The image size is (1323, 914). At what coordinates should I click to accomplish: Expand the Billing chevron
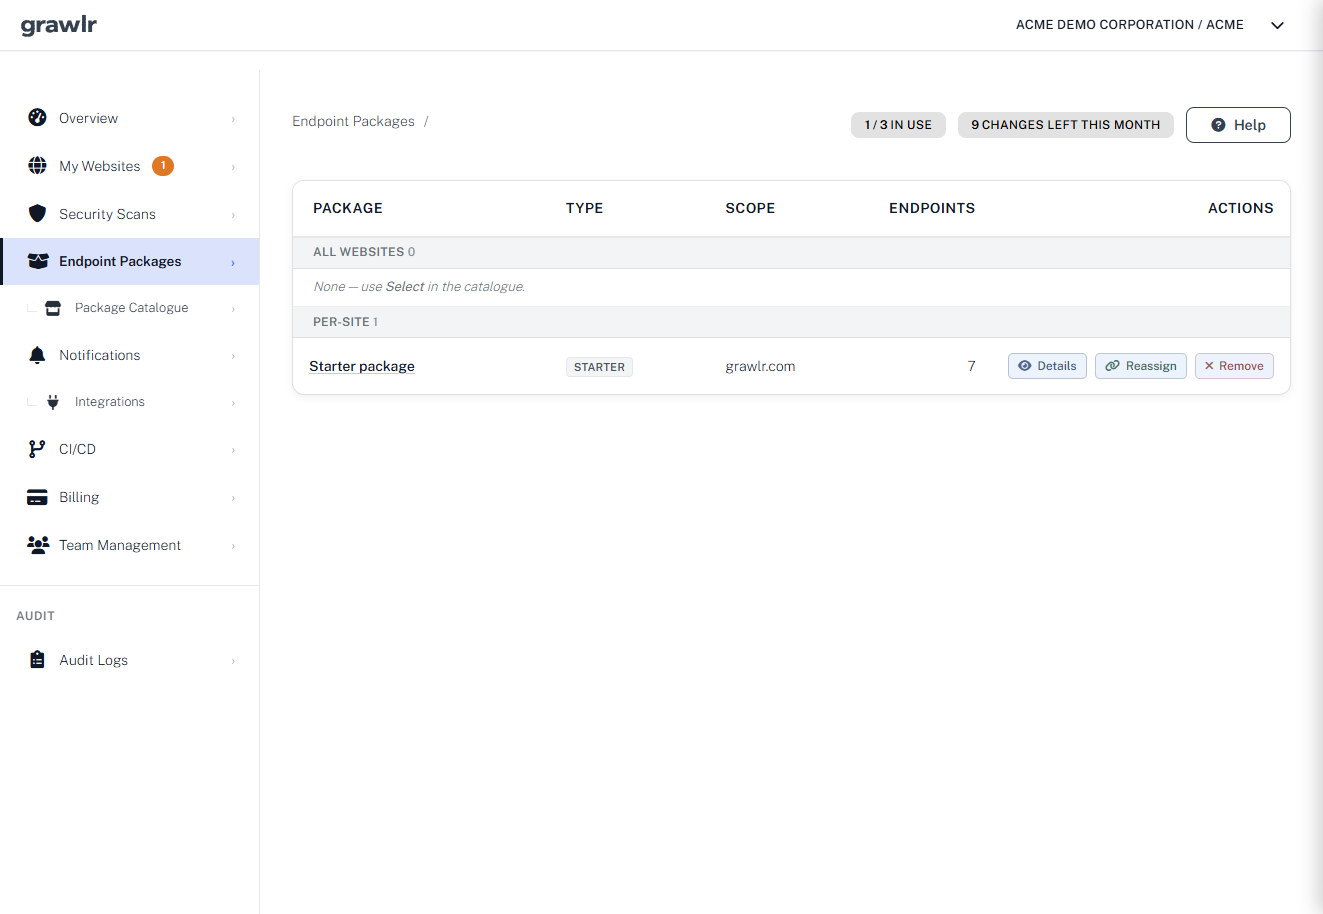tap(233, 498)
